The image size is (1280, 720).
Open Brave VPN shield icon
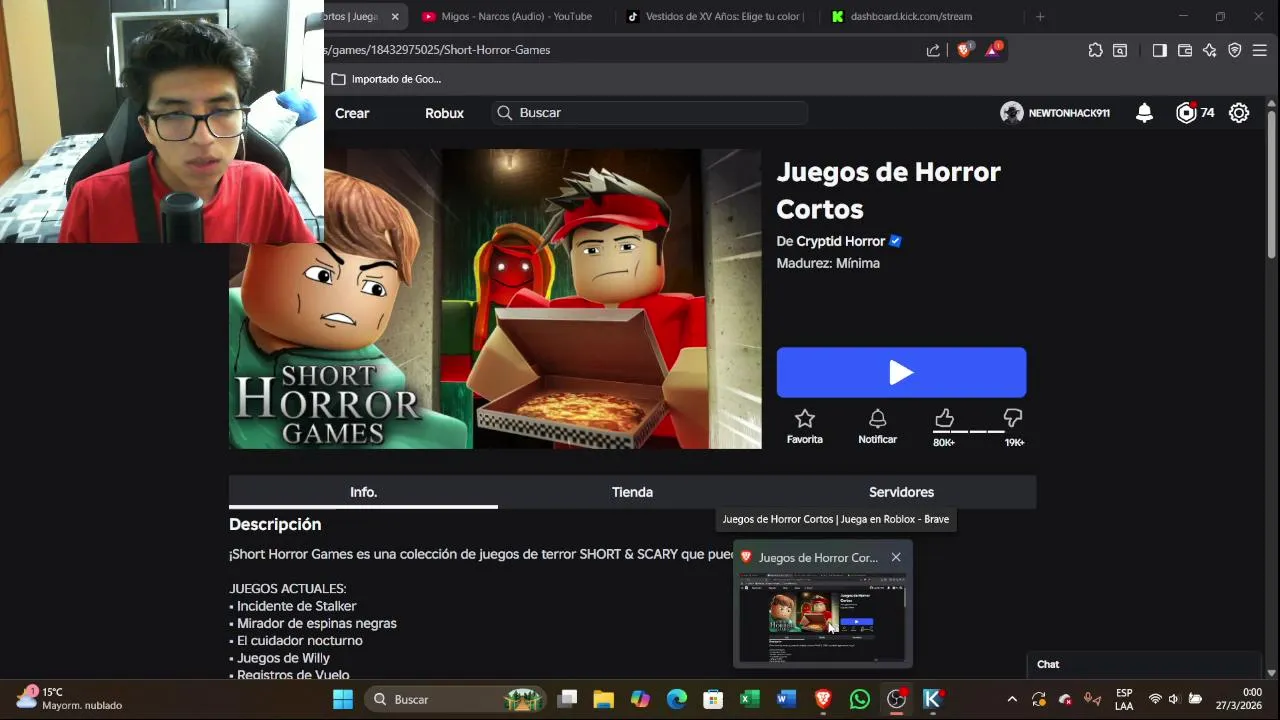click(1235, 50)
